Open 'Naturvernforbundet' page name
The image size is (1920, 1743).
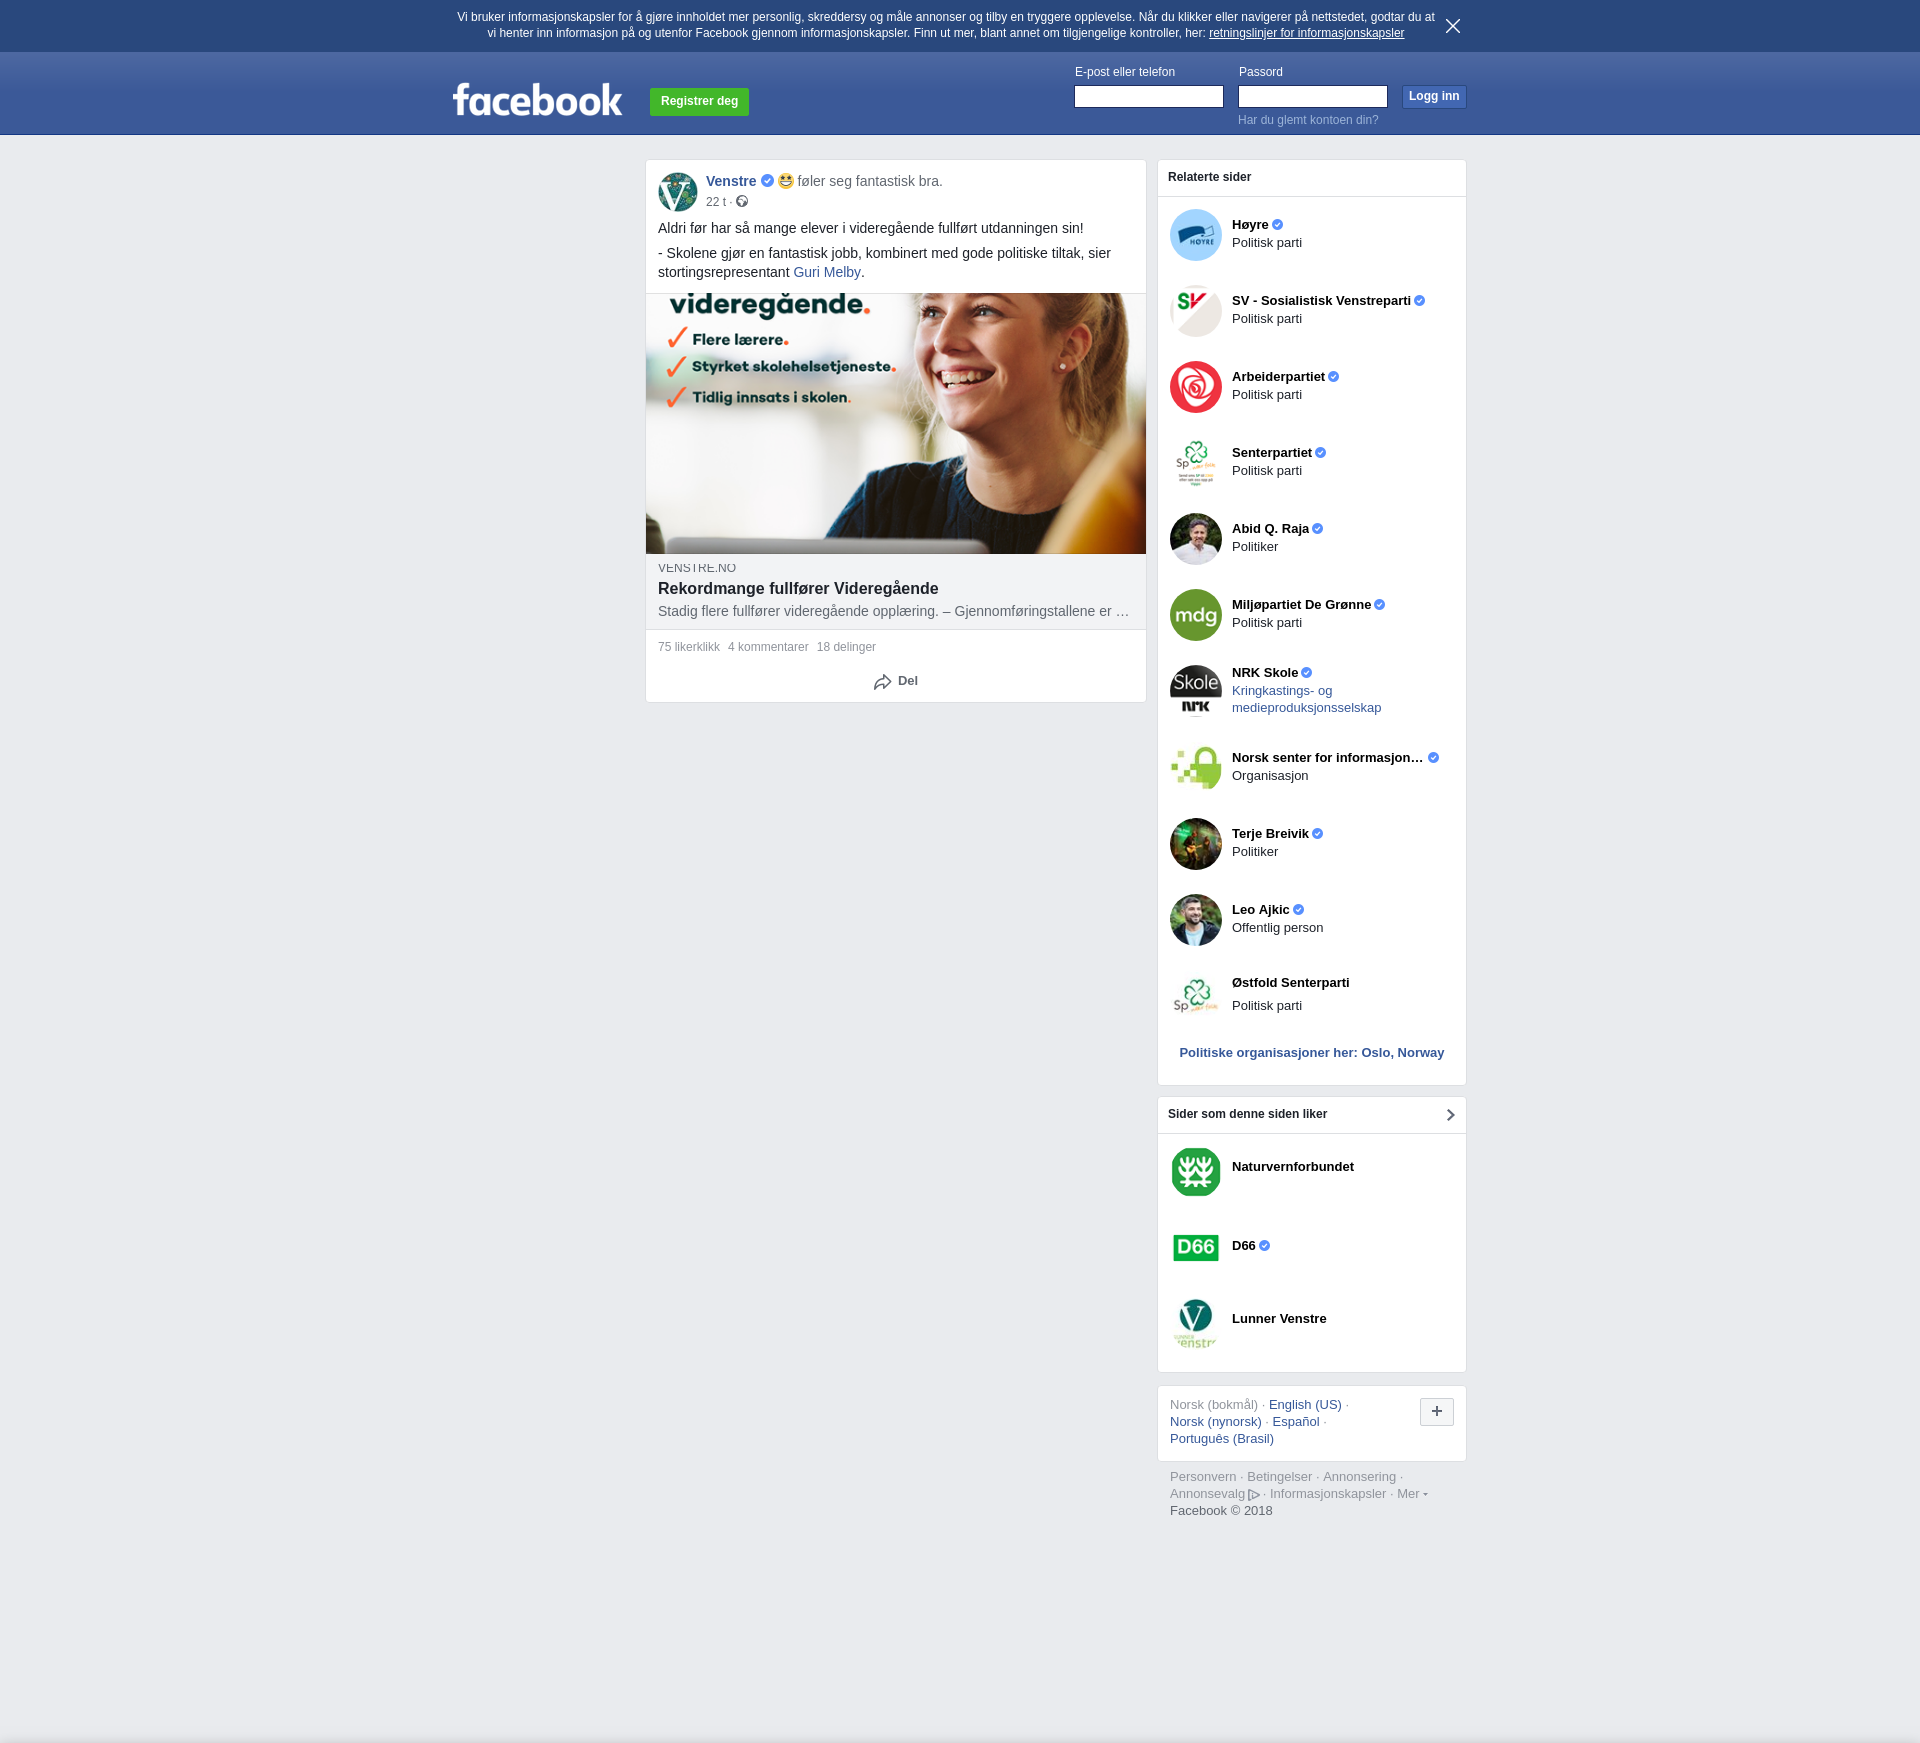pos(1293,1167)
